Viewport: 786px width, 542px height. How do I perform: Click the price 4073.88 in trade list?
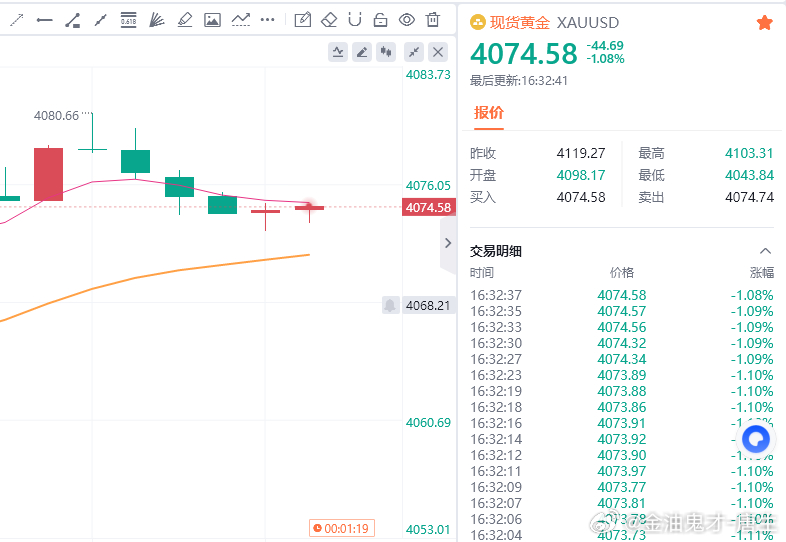pyautogui.click(x=622, y=392)
